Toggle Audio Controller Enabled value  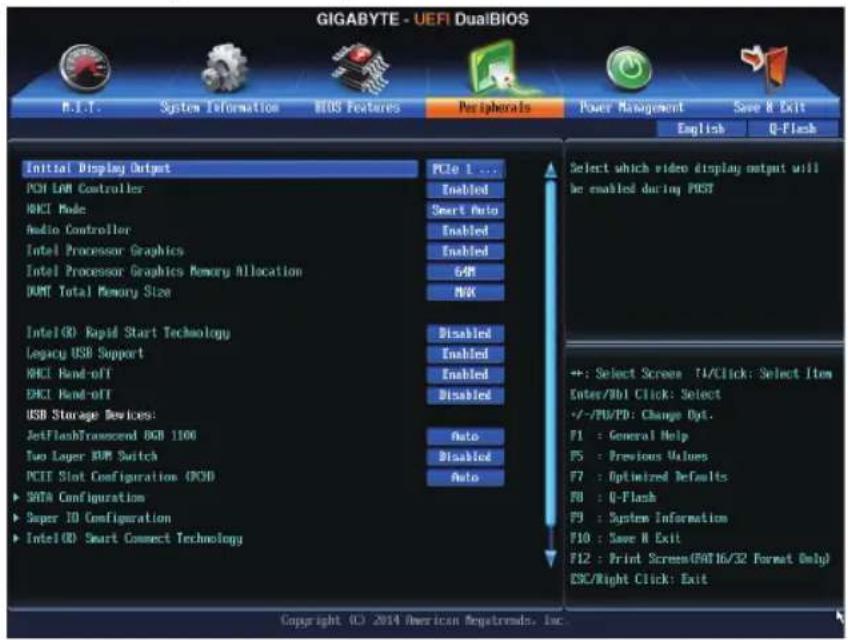tap(465, 230)
